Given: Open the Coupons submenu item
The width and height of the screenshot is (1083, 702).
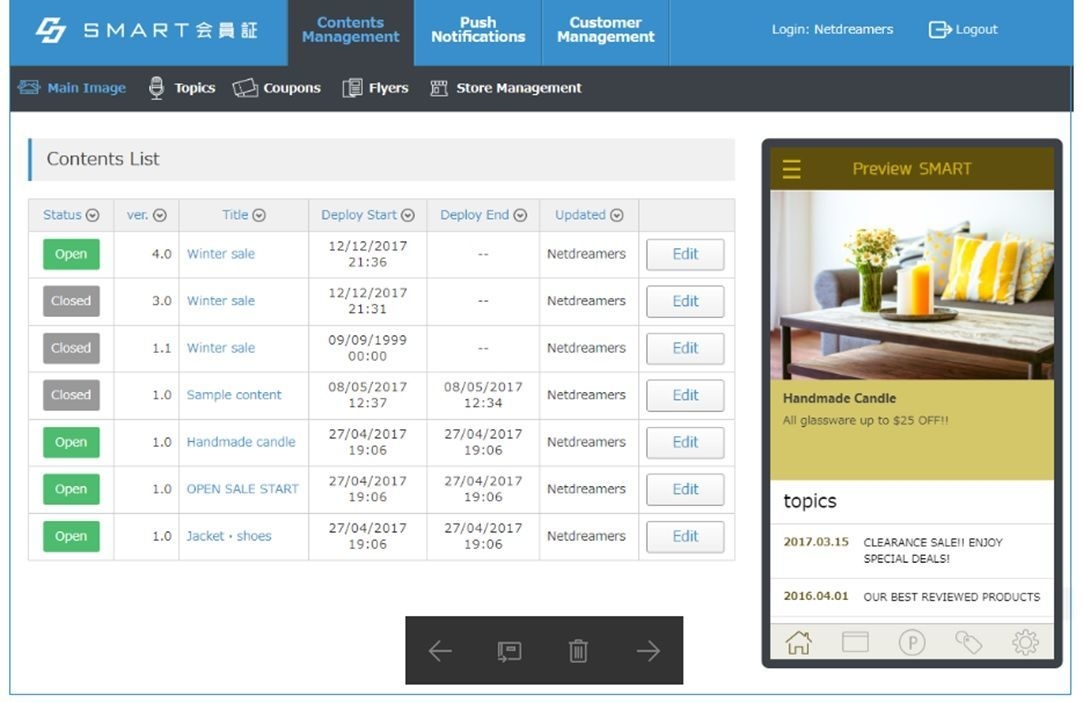Looking at the screenshot, I should [278, 88].
